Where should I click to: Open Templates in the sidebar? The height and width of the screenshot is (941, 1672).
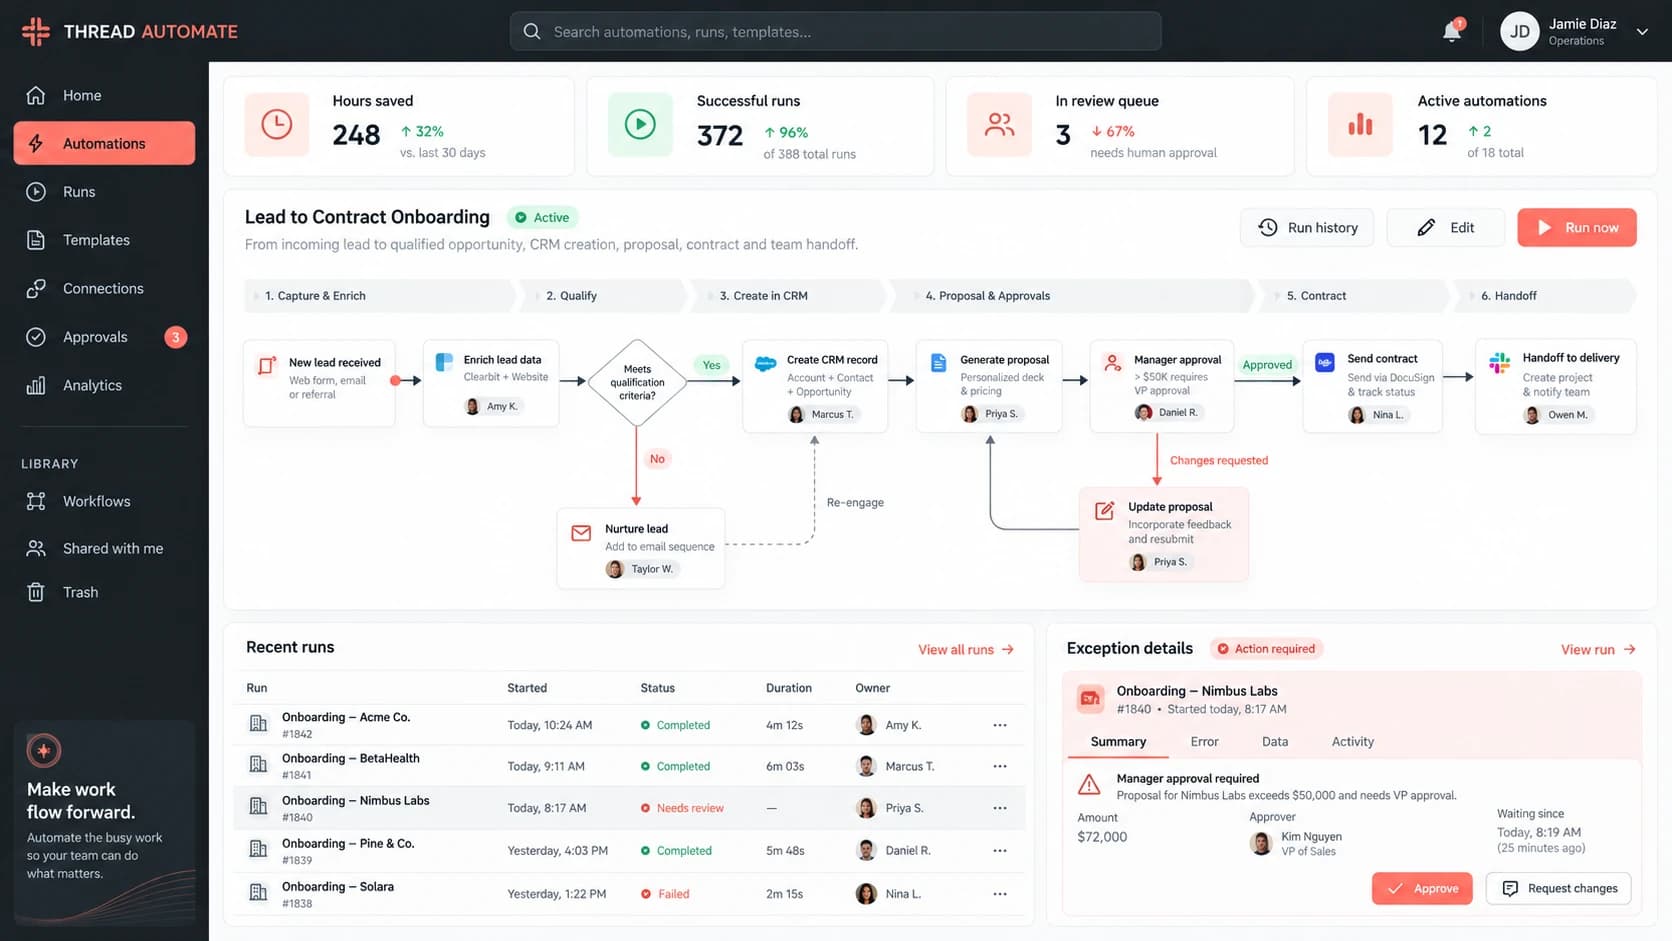point(104,240)
